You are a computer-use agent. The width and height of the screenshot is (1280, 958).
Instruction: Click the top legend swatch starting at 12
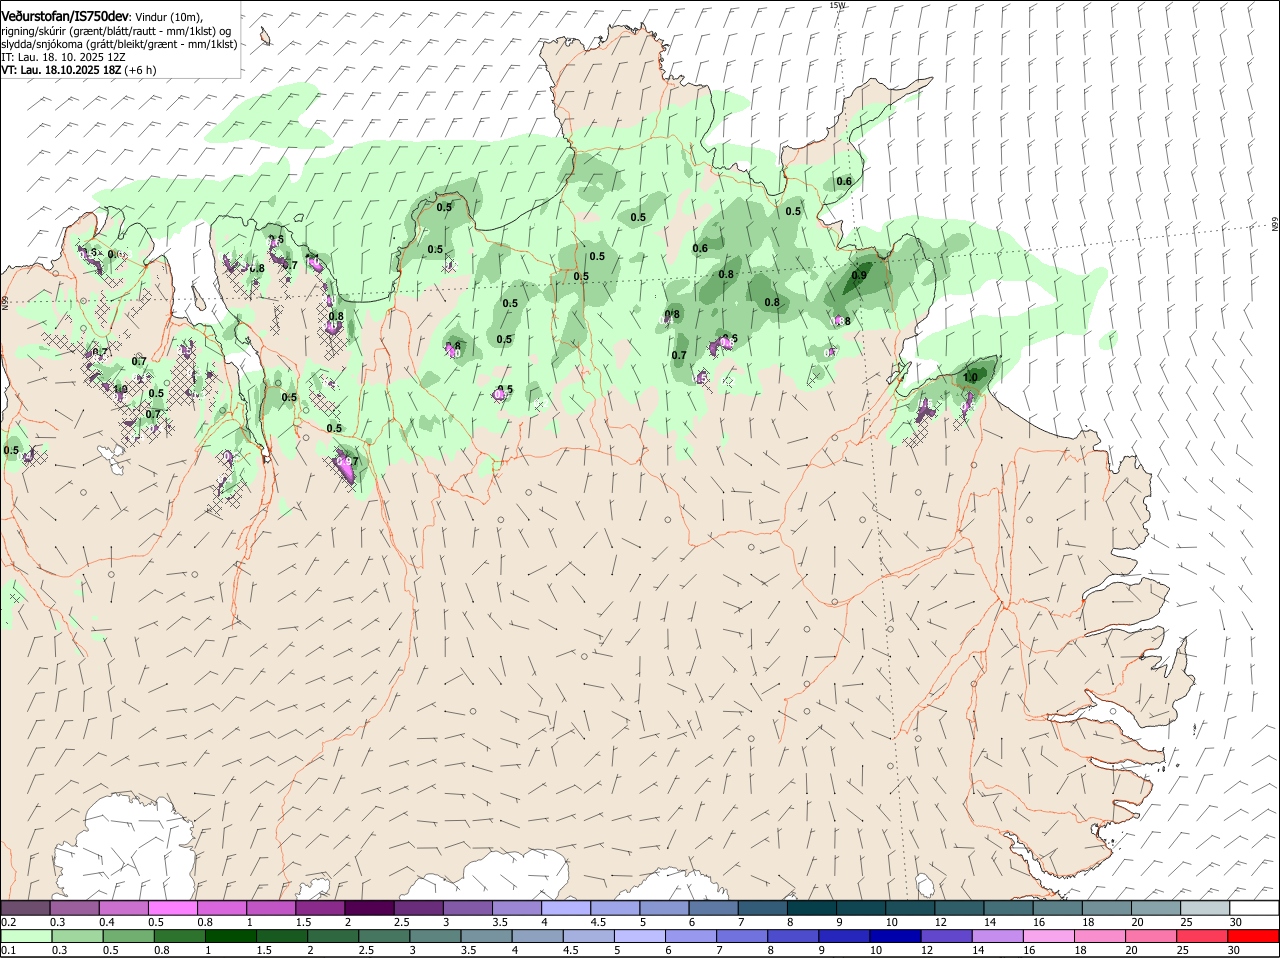tap(960, 908)
